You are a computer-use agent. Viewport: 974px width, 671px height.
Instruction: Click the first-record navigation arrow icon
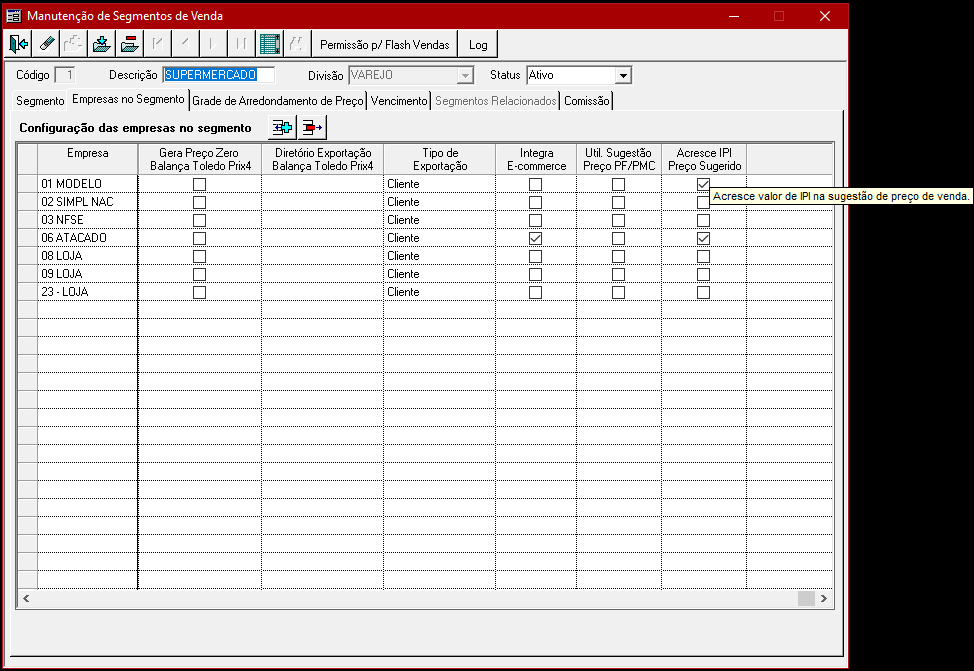pos(157,44)
